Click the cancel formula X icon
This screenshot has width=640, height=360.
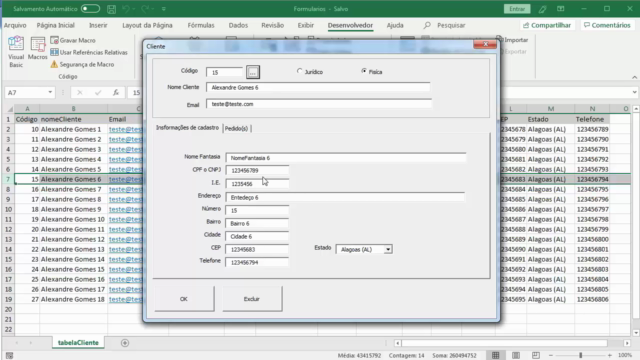click(x=80, y=93)
